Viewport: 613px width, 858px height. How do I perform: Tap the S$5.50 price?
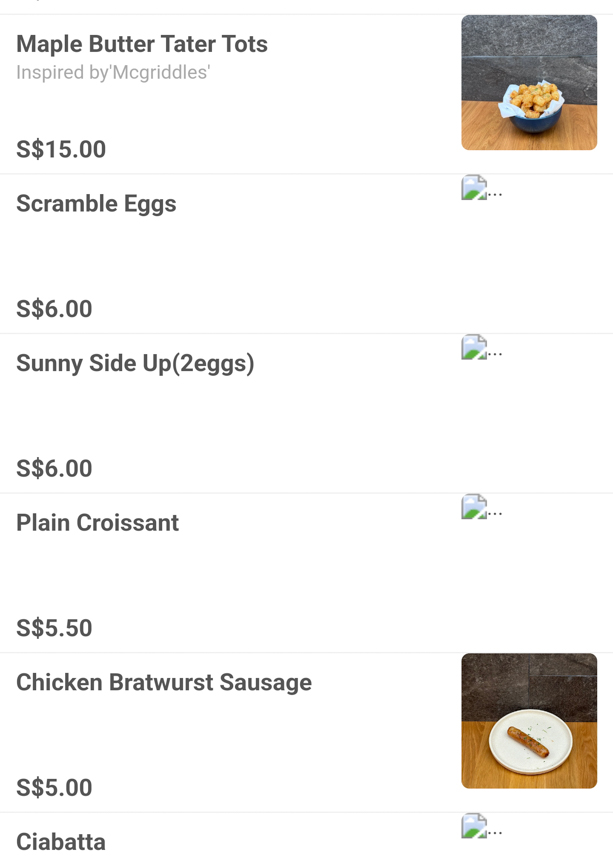[54, 628]
